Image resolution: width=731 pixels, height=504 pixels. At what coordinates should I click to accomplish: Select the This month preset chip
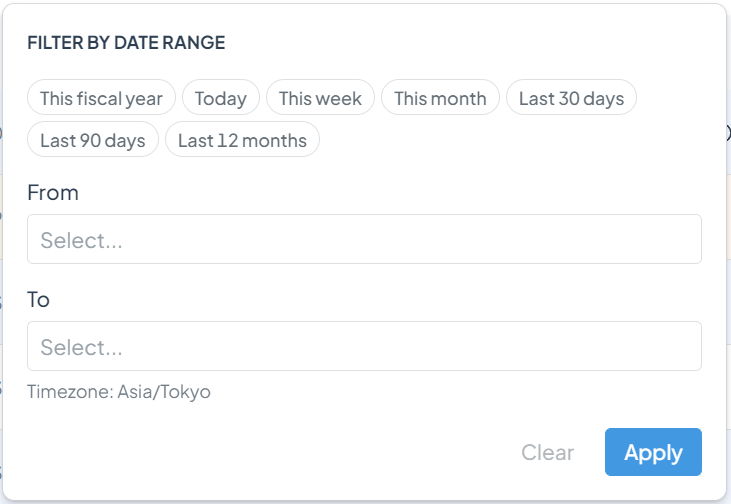coord(440,97)
